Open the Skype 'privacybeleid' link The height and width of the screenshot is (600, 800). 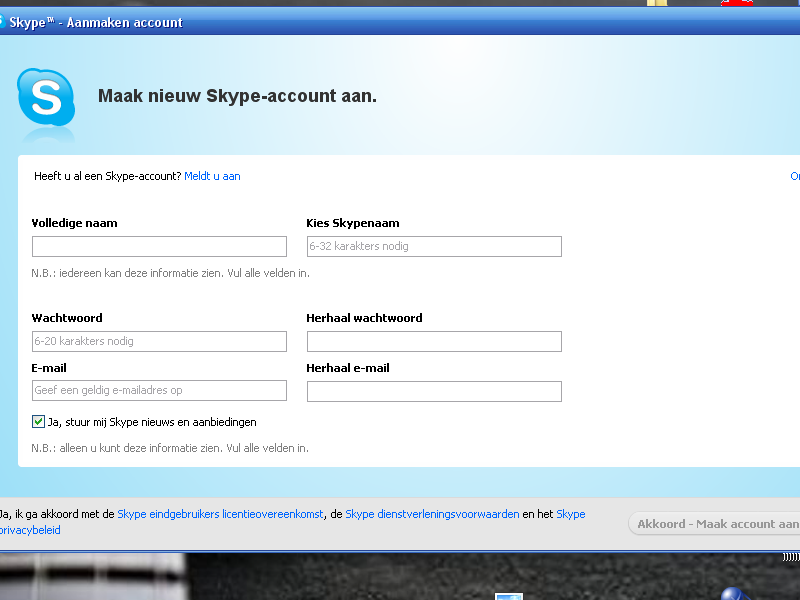30,530
